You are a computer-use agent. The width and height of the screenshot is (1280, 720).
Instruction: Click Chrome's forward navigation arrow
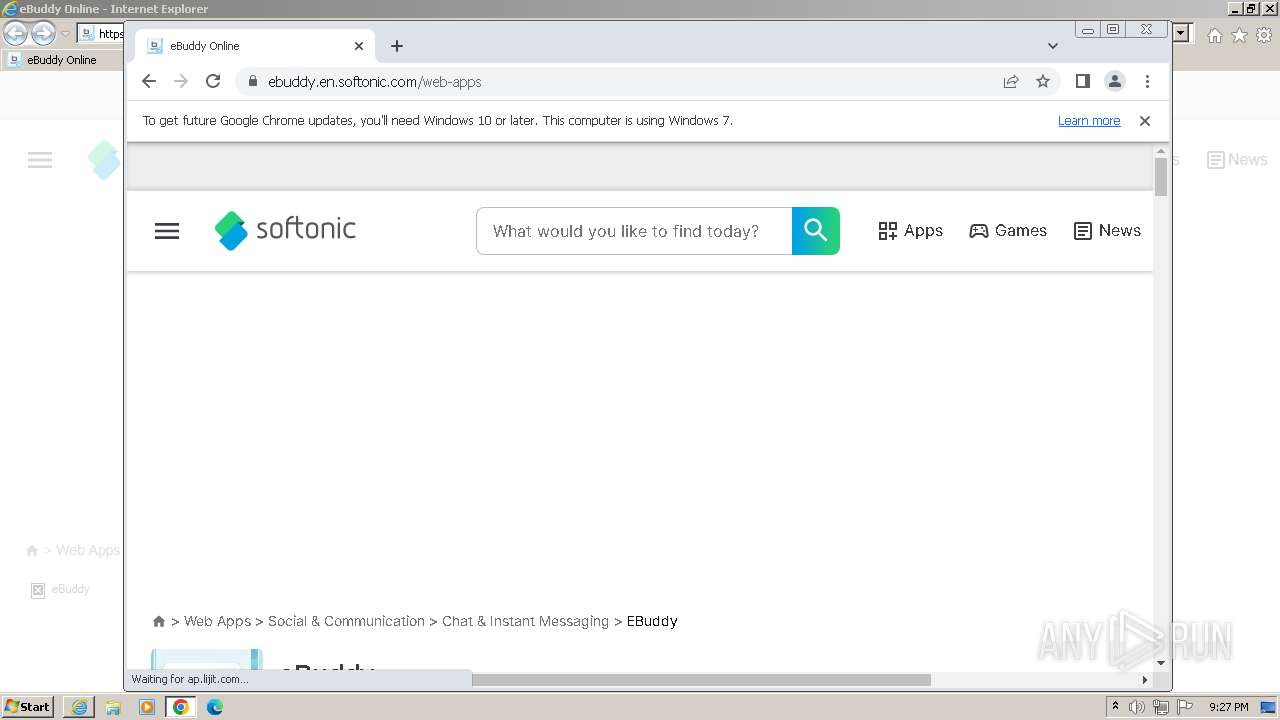click(181, 81)
